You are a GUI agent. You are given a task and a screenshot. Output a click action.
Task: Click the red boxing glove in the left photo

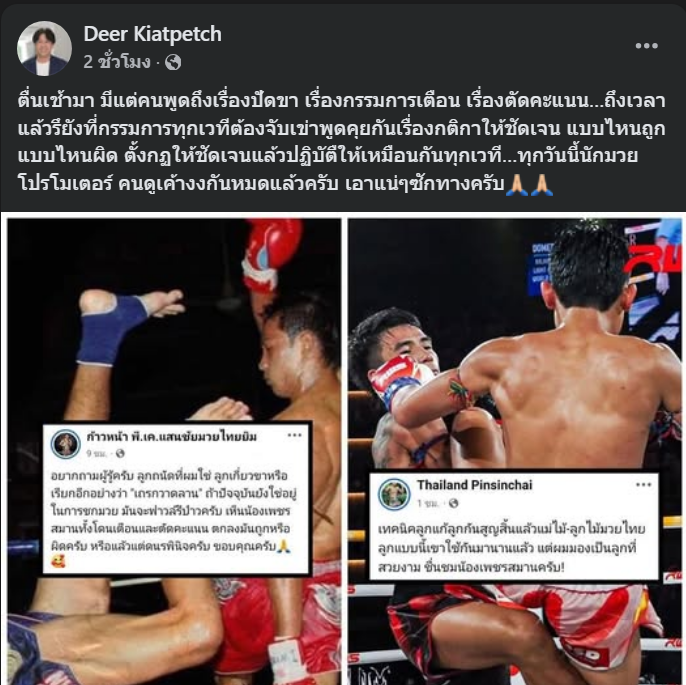pyautogui.click(x=272, y=254)
